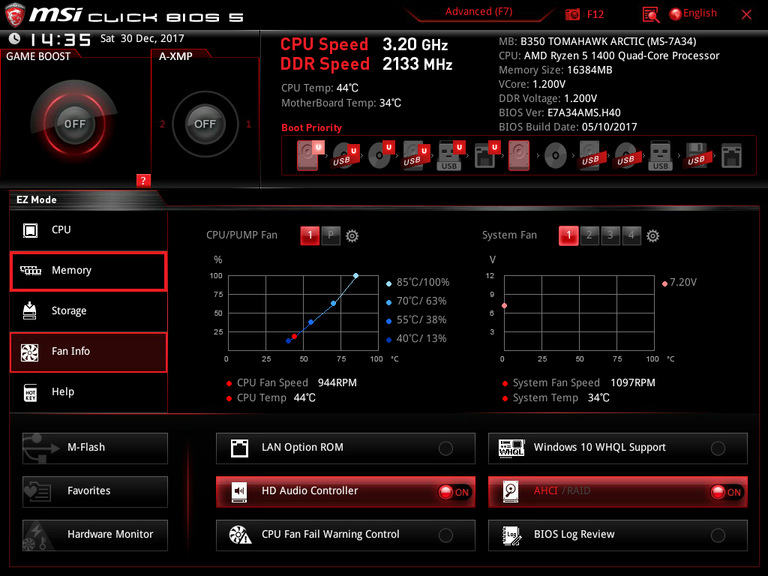Click the HD Audio Controller speaker icon
Image resolution: width=768 pixels, height=576 pixels.
click(x=240, y=491)
